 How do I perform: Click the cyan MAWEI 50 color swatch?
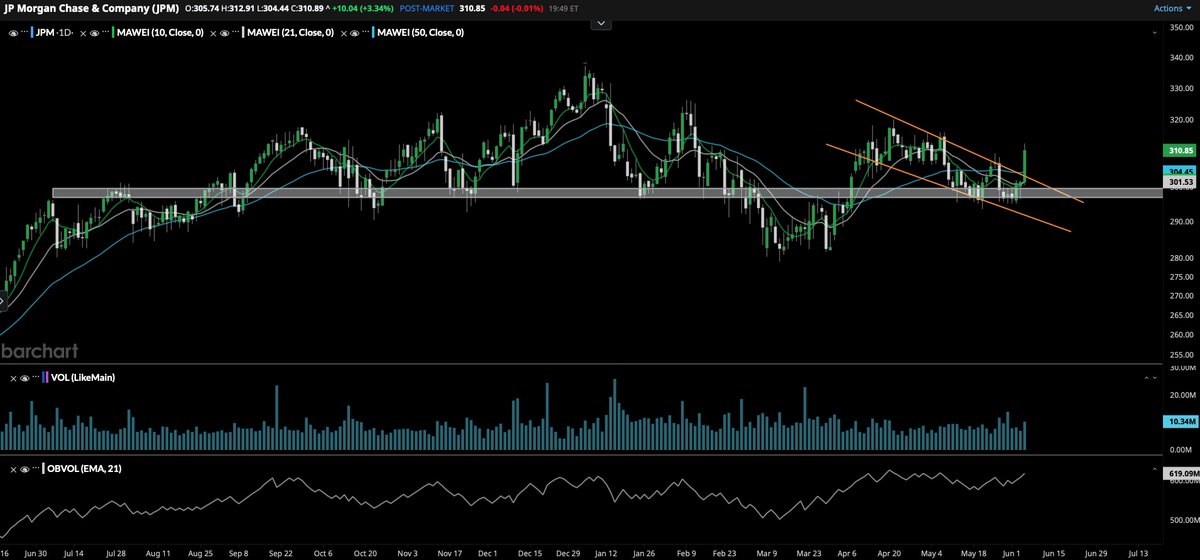[373, 33]
